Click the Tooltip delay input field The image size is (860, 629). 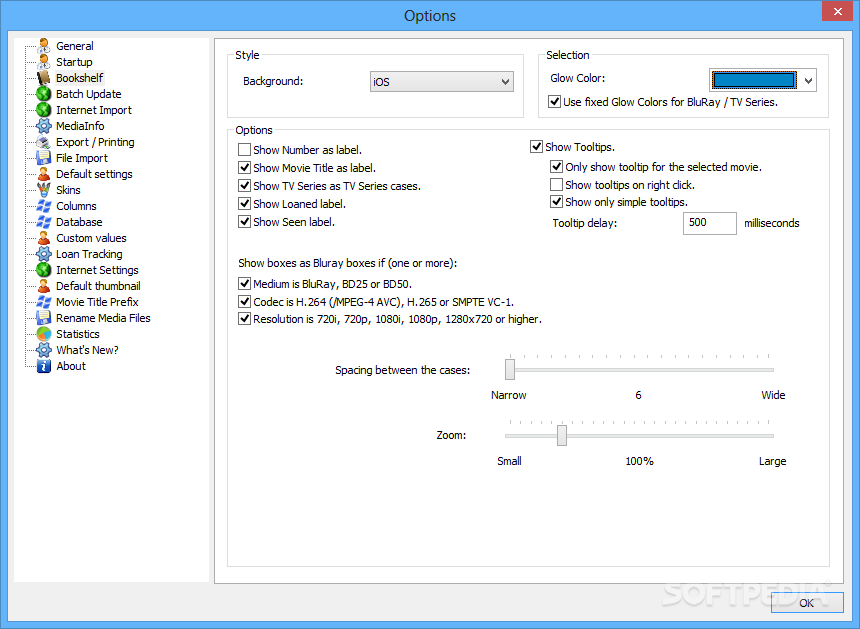tap(709, 223)
